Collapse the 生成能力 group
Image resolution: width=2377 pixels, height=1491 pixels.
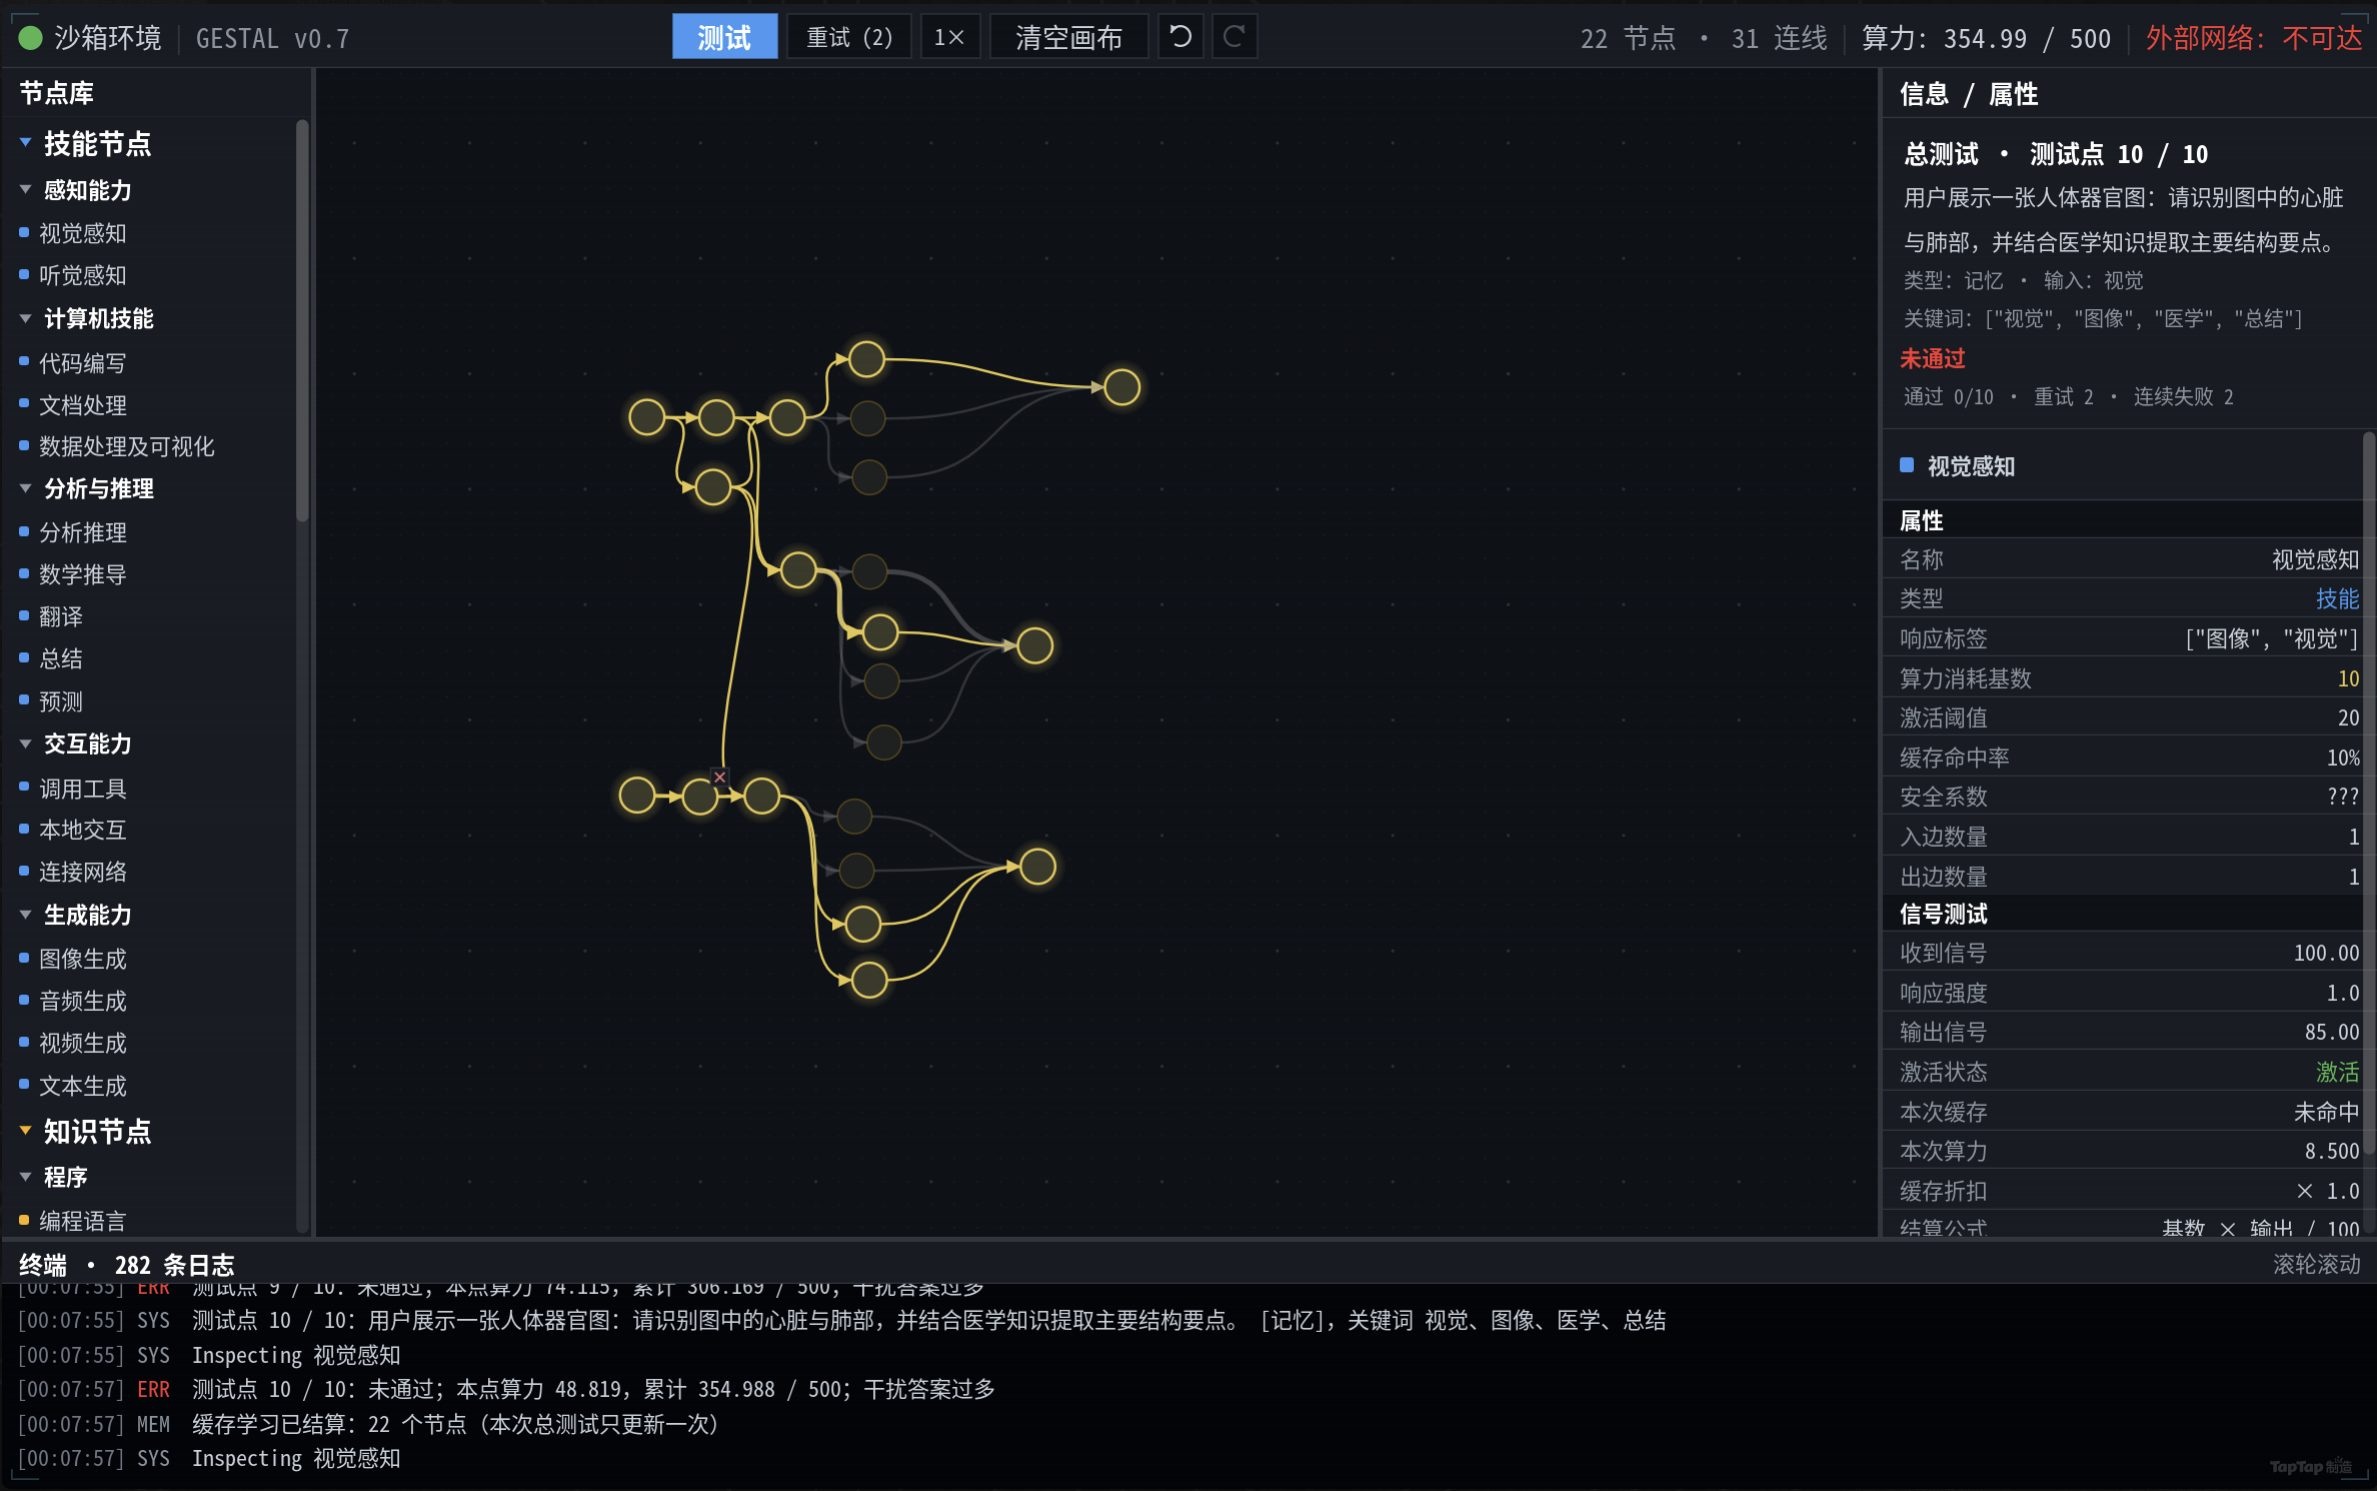click(25, 915)
